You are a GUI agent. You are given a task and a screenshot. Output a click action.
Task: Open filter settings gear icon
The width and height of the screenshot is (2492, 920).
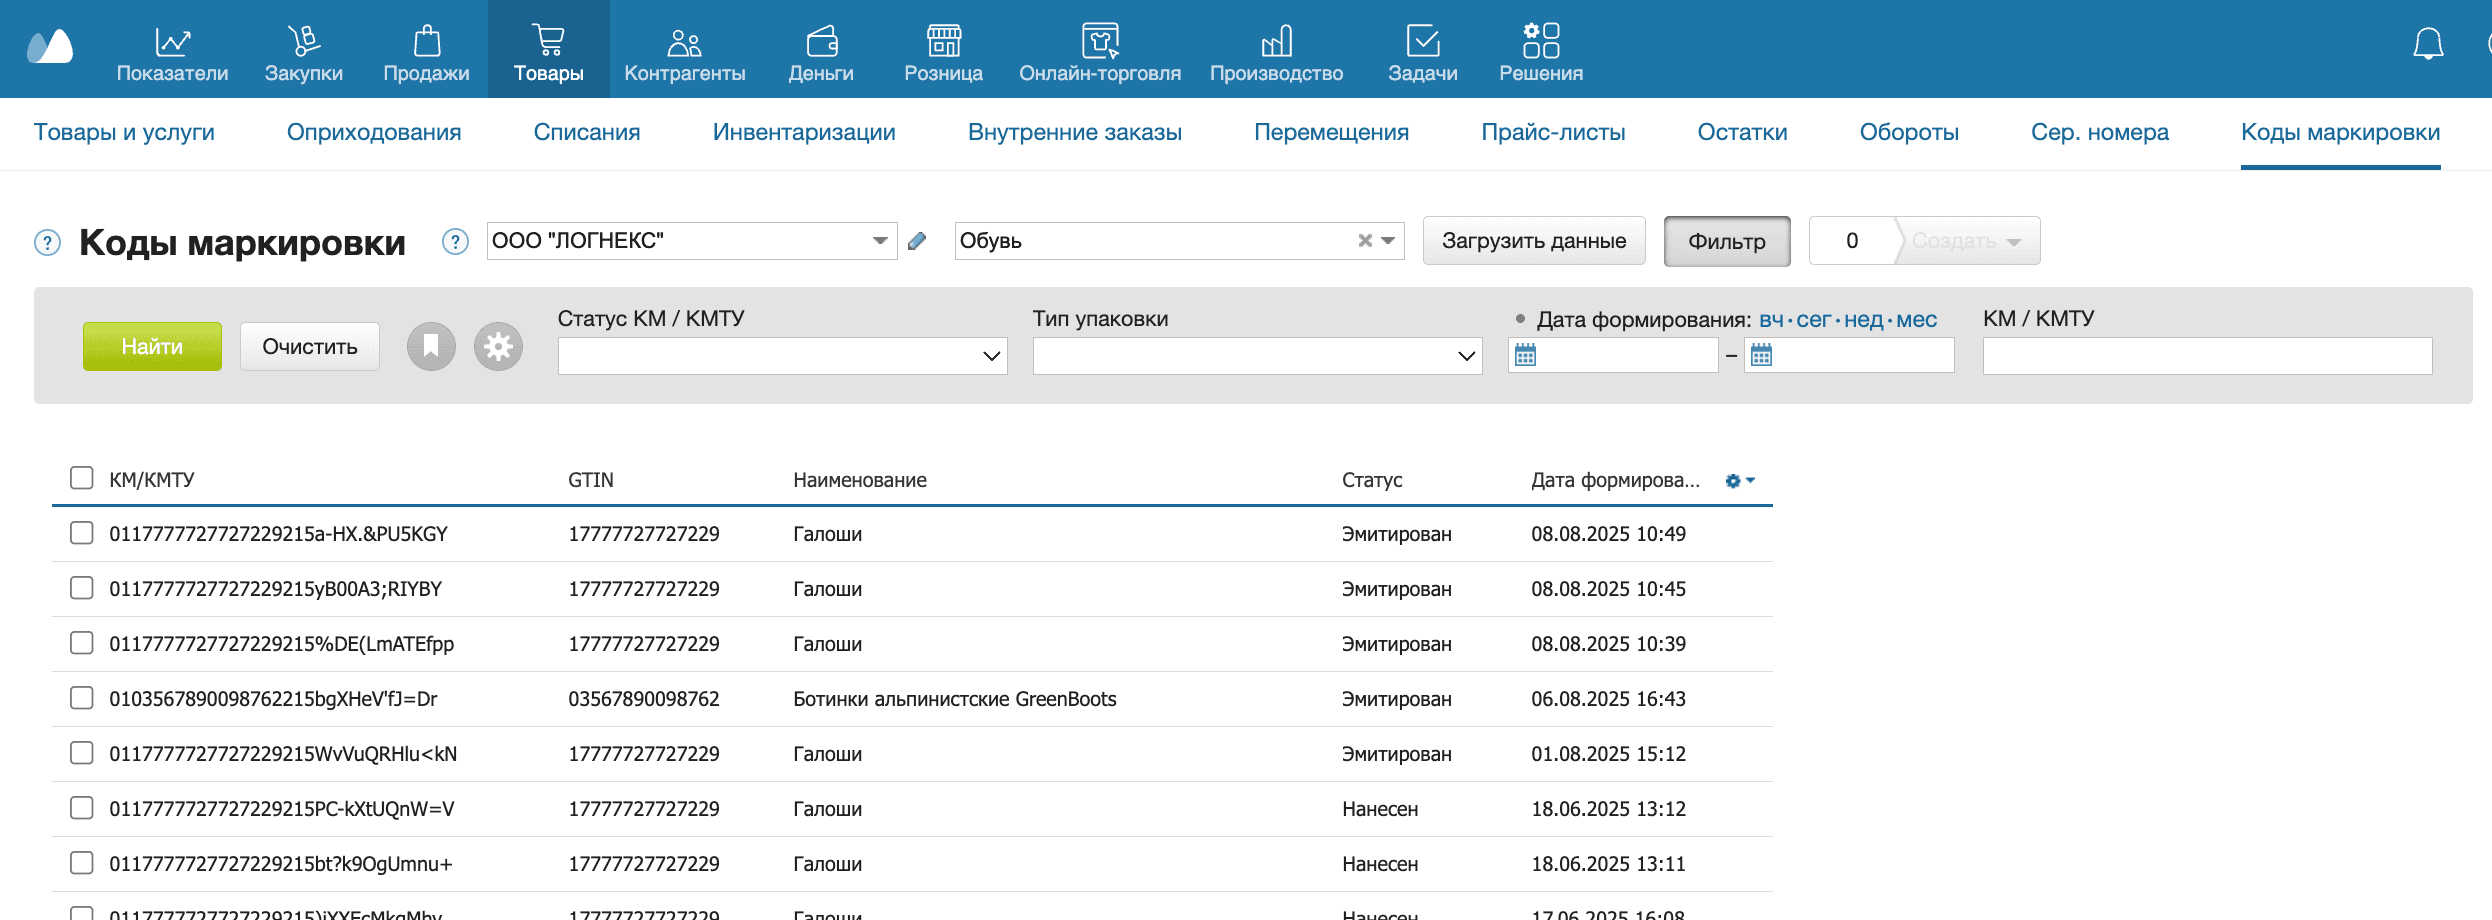click(498, 347)
